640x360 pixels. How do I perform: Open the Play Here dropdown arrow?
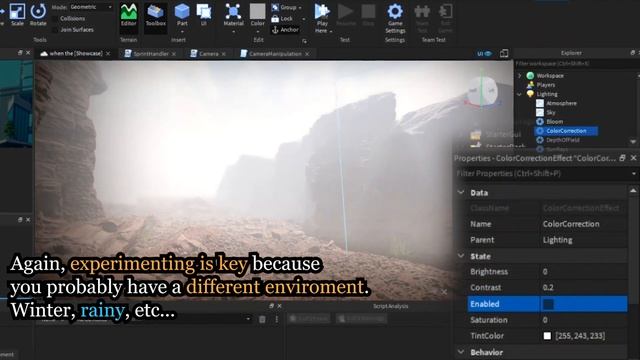pos(331,31)
